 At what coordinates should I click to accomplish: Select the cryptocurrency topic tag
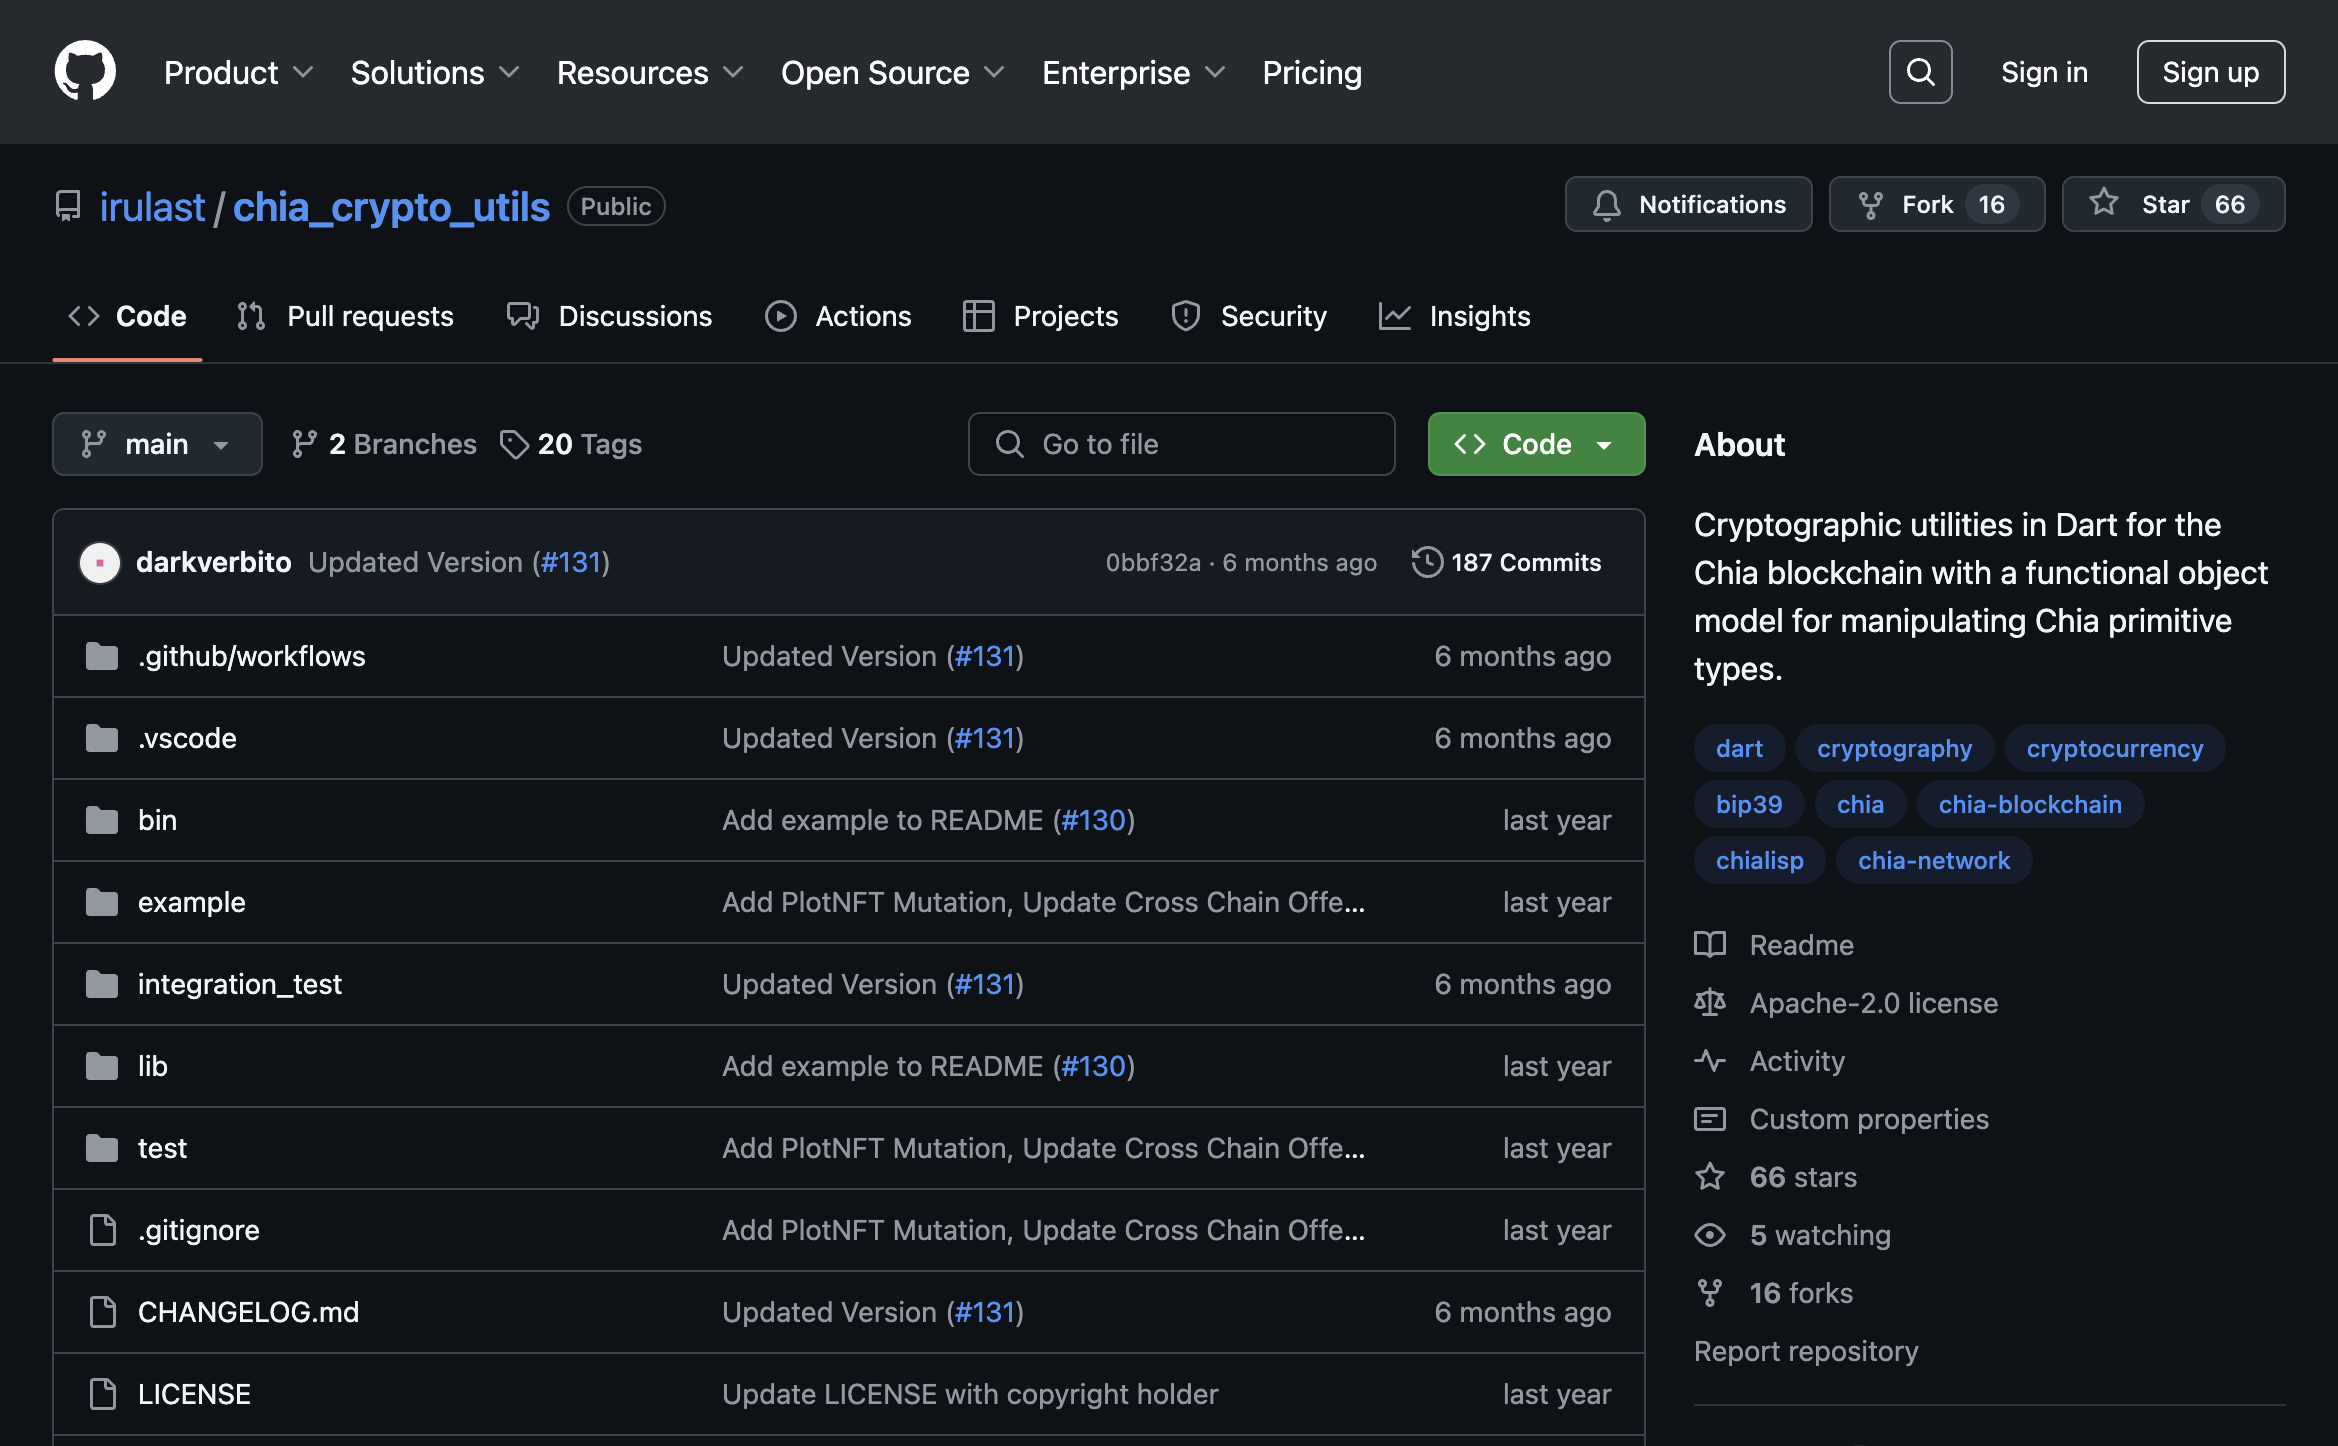2114,748
